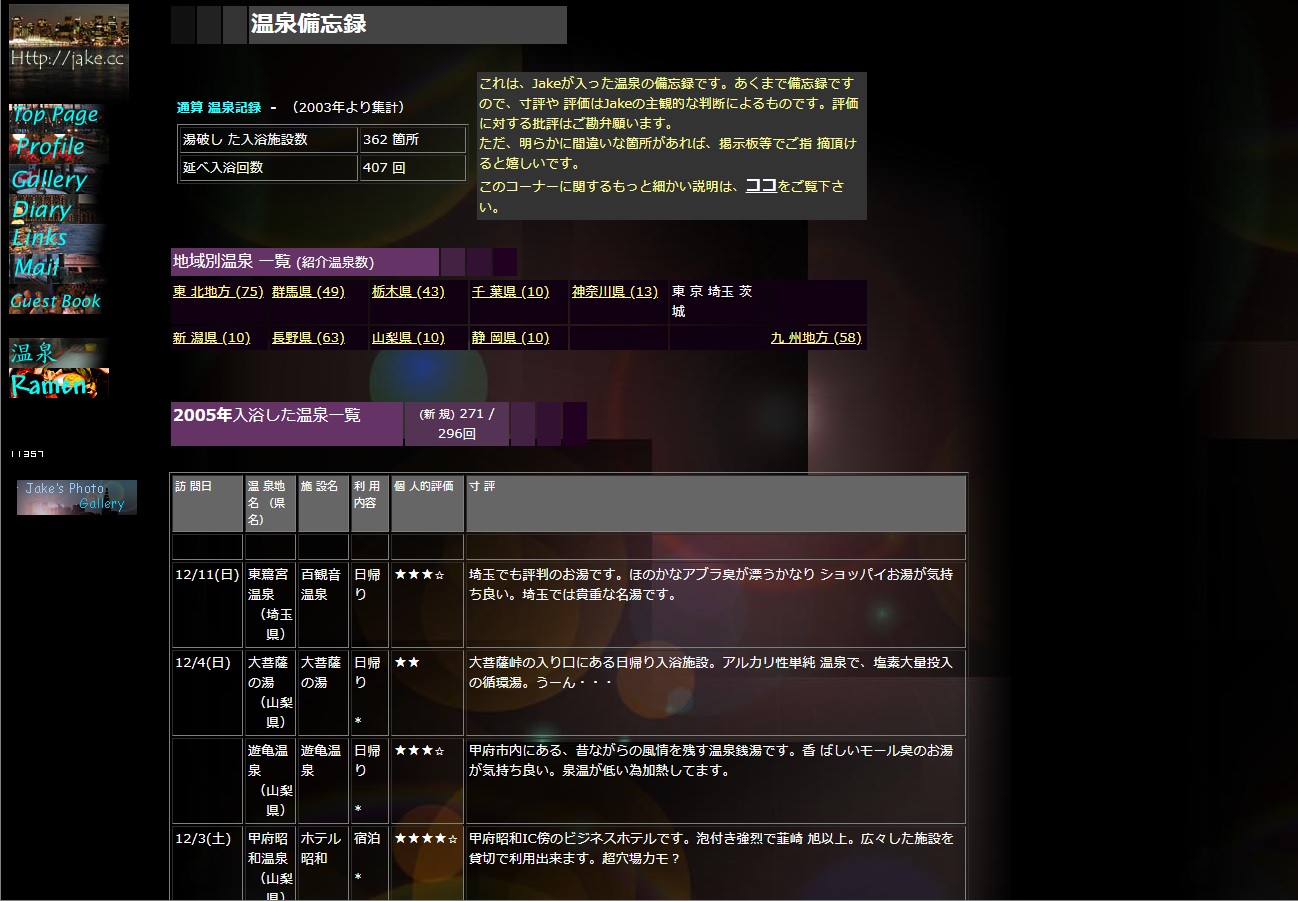
Task: Follow the ココ explanation link
Action: click(x=761, y=186)
